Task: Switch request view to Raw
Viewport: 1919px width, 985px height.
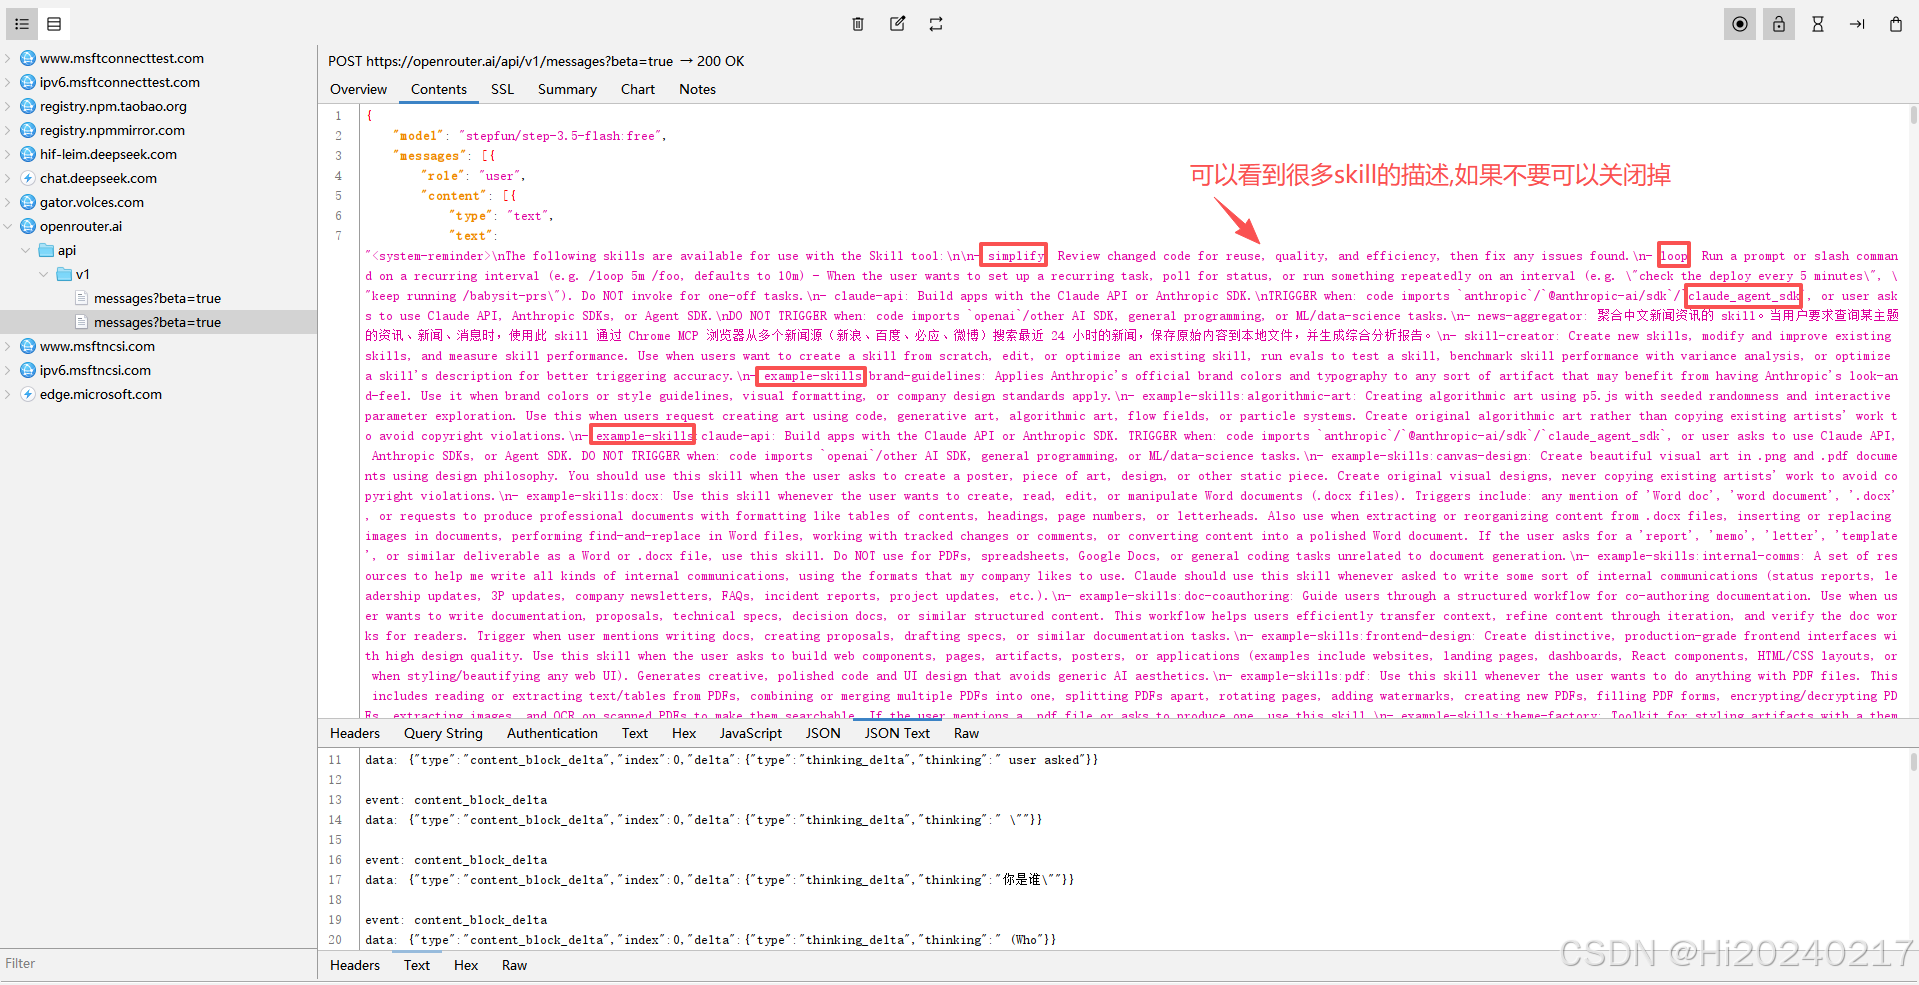Action: (x=966, y=733)
